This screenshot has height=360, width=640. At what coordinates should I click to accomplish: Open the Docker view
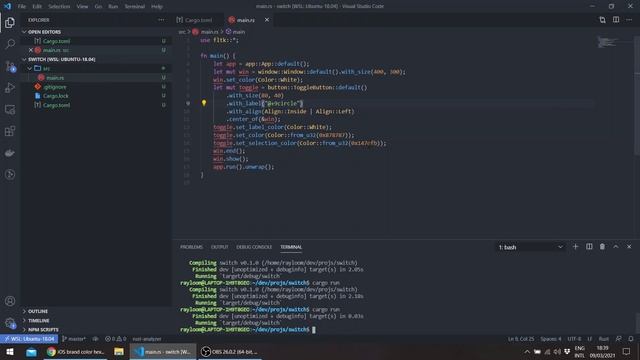[x=10, y=153]
